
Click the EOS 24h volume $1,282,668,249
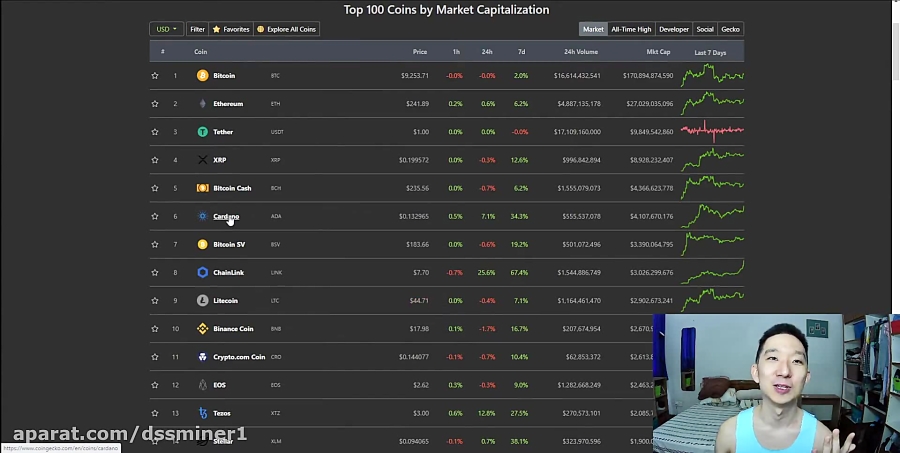coord(579,385)
